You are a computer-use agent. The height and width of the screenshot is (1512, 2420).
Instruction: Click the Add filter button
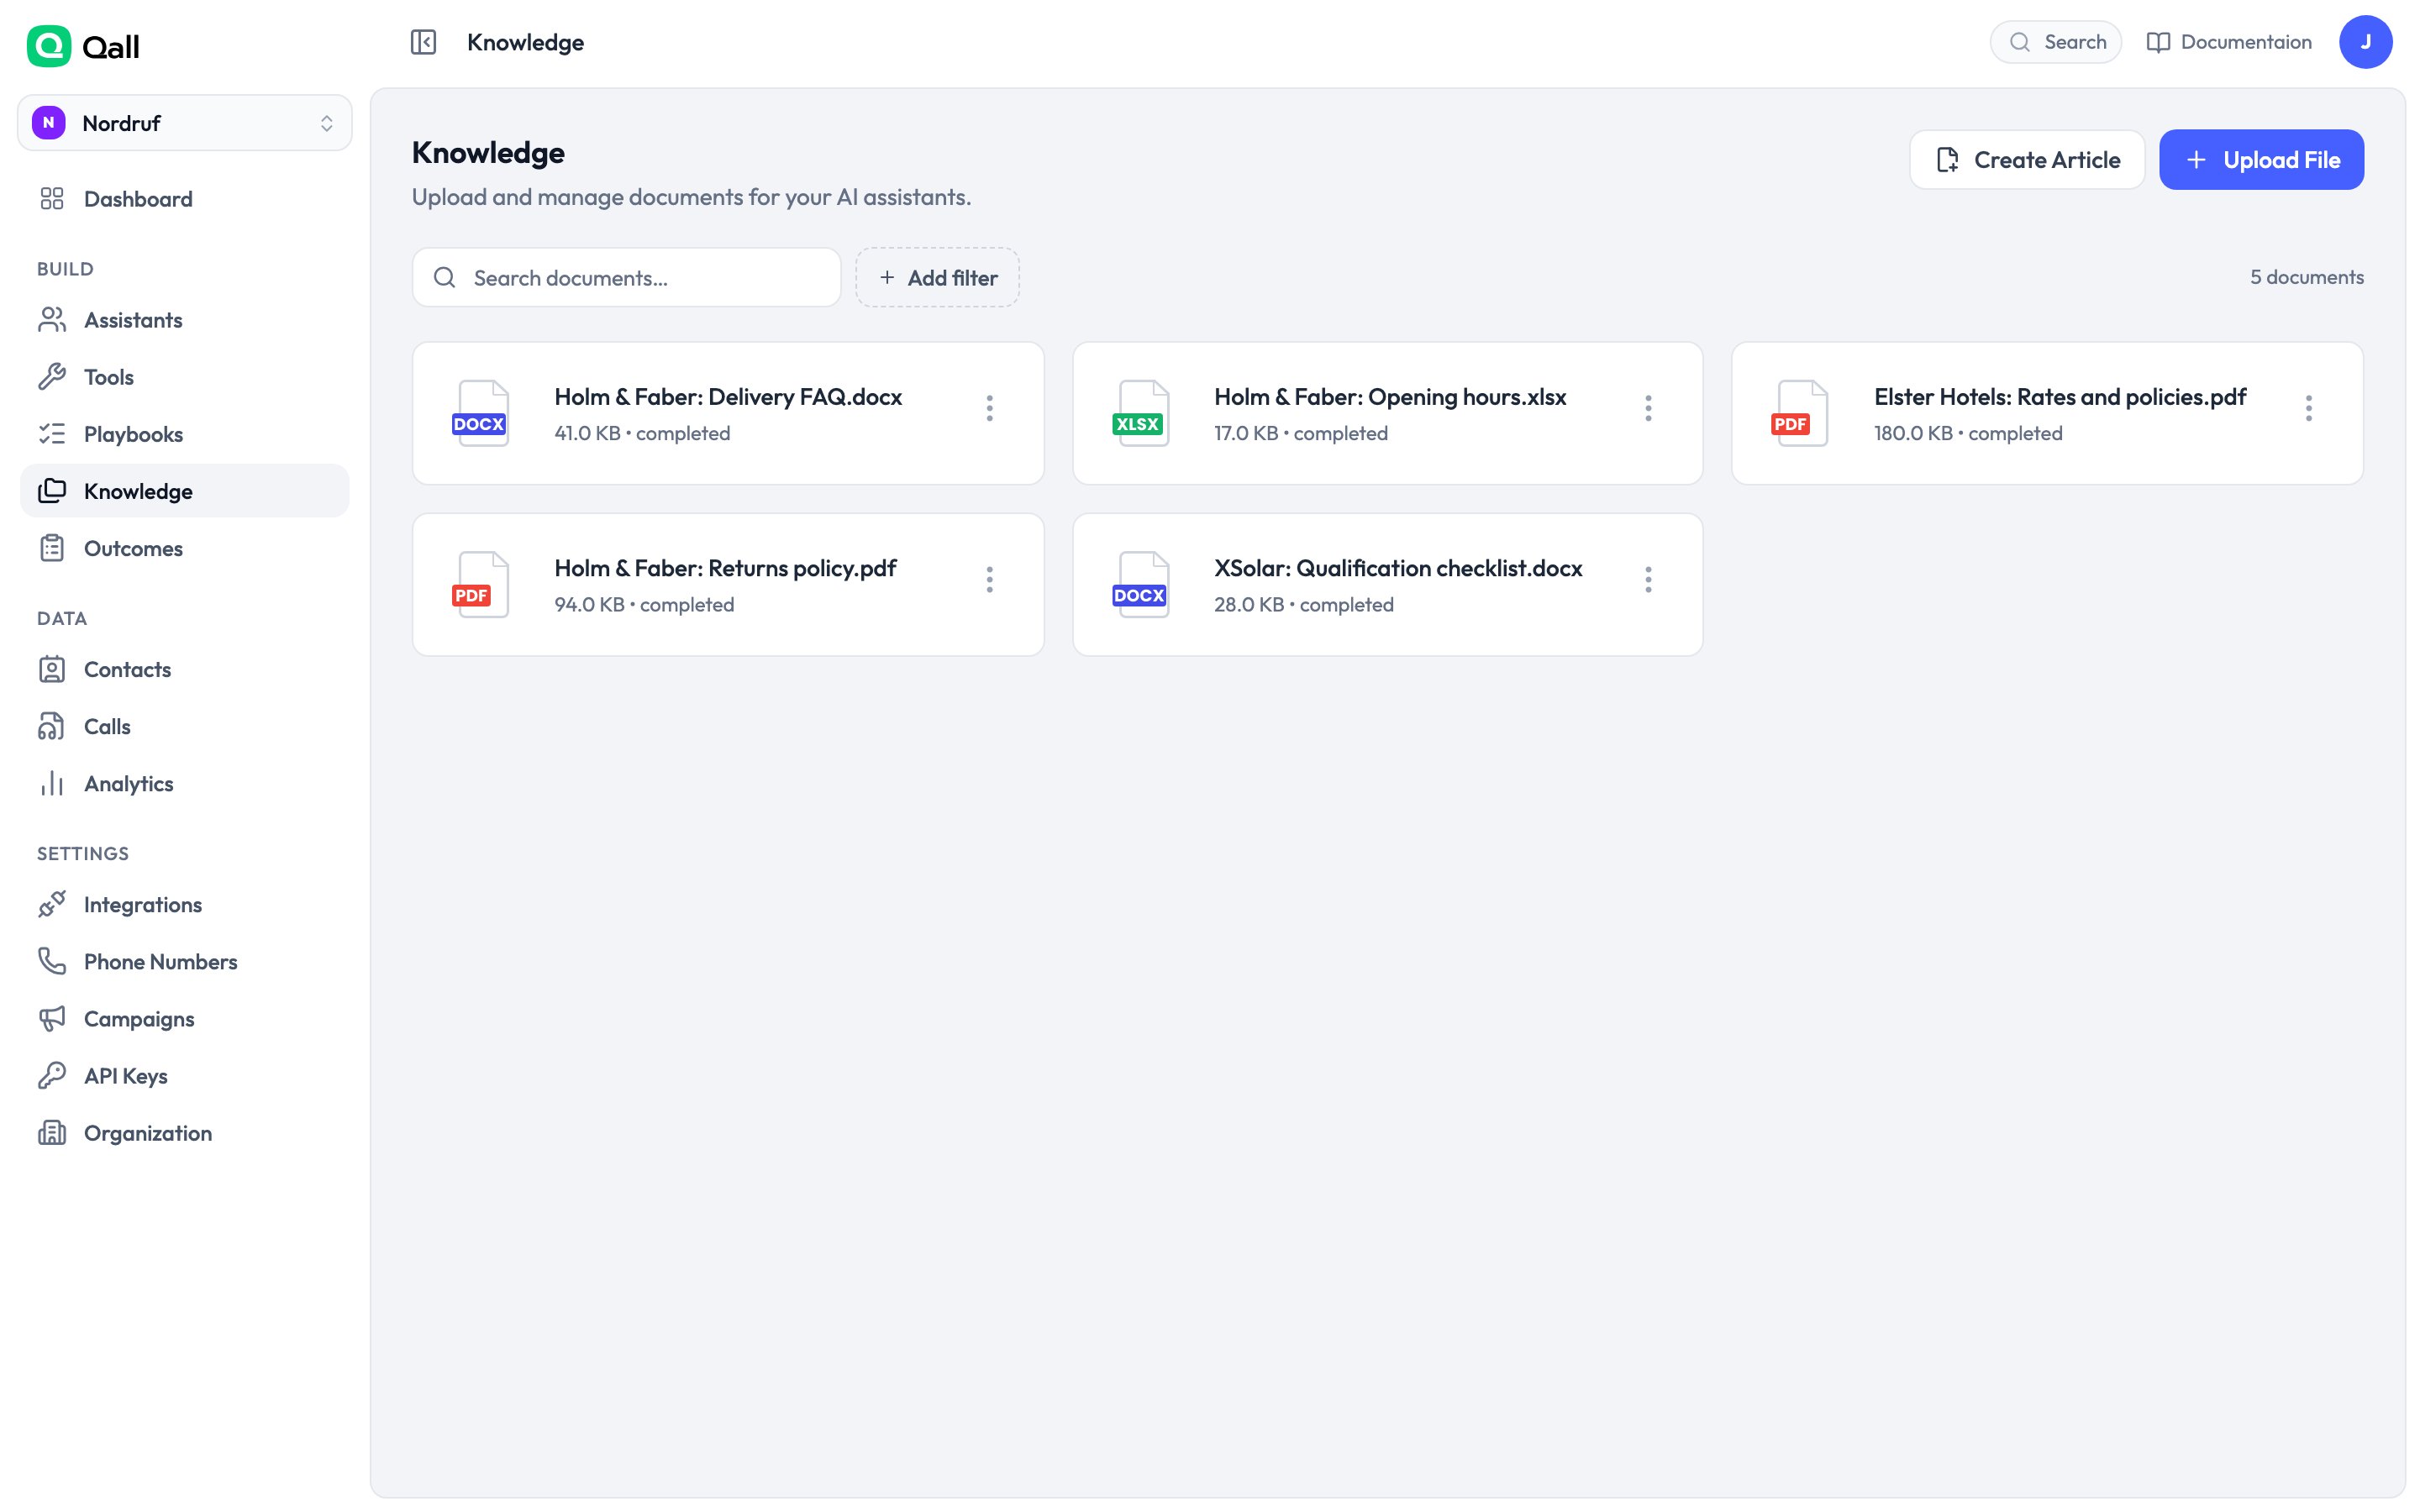(x=937, y=278)
